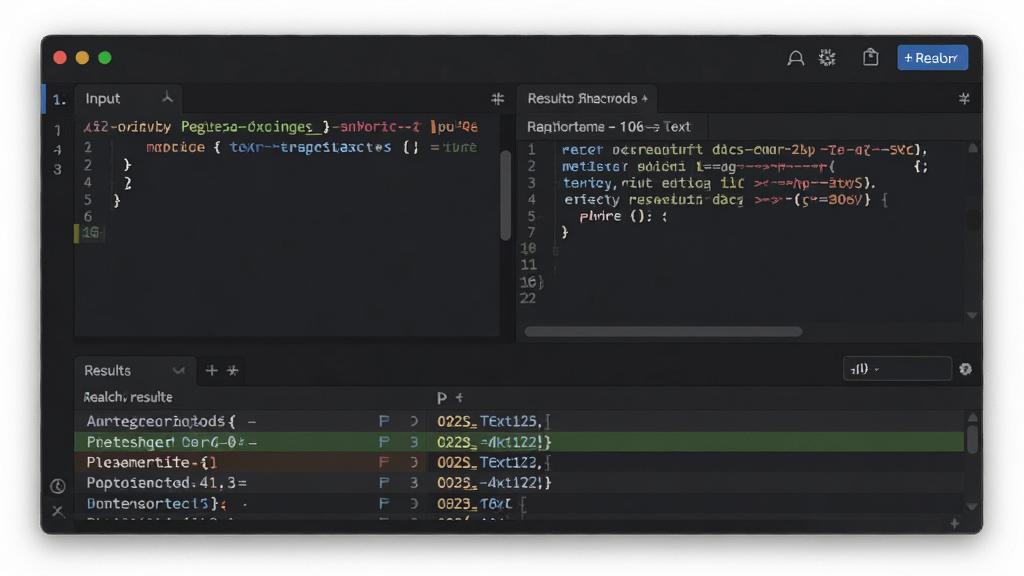Select the Dontensortec result row

[x=519, y=504]
